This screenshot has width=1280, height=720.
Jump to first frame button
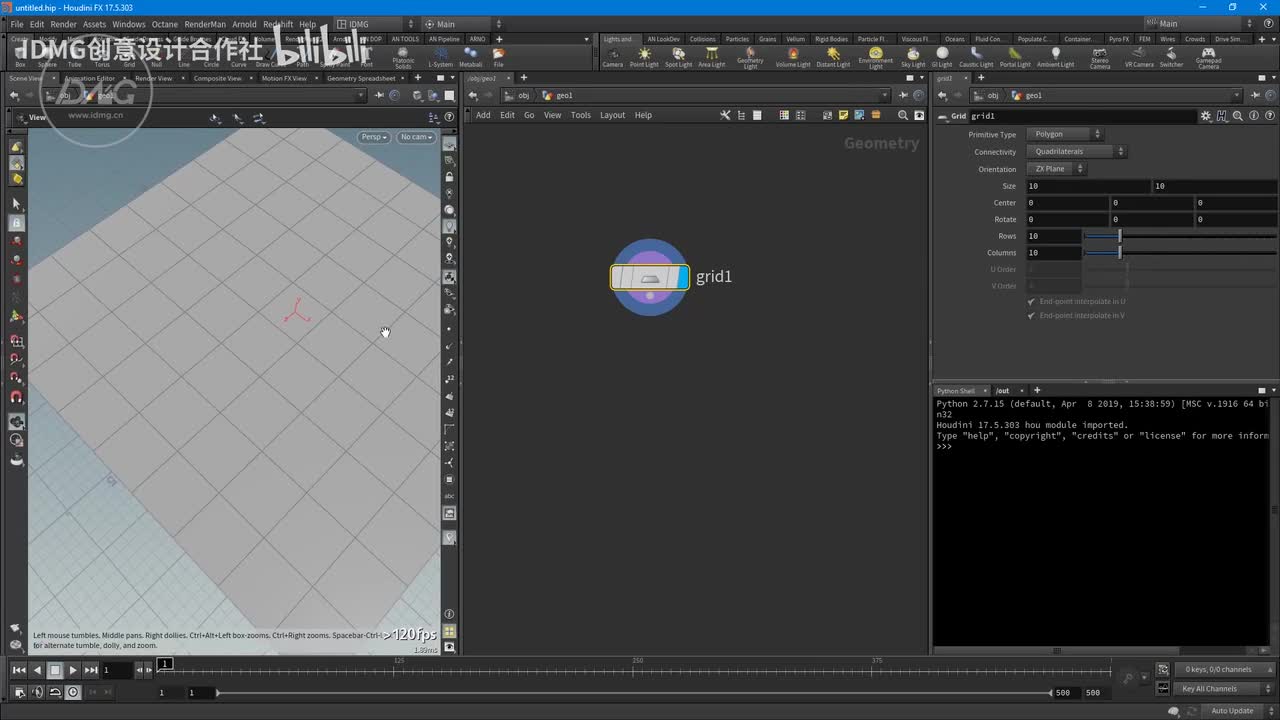(19, 670)
